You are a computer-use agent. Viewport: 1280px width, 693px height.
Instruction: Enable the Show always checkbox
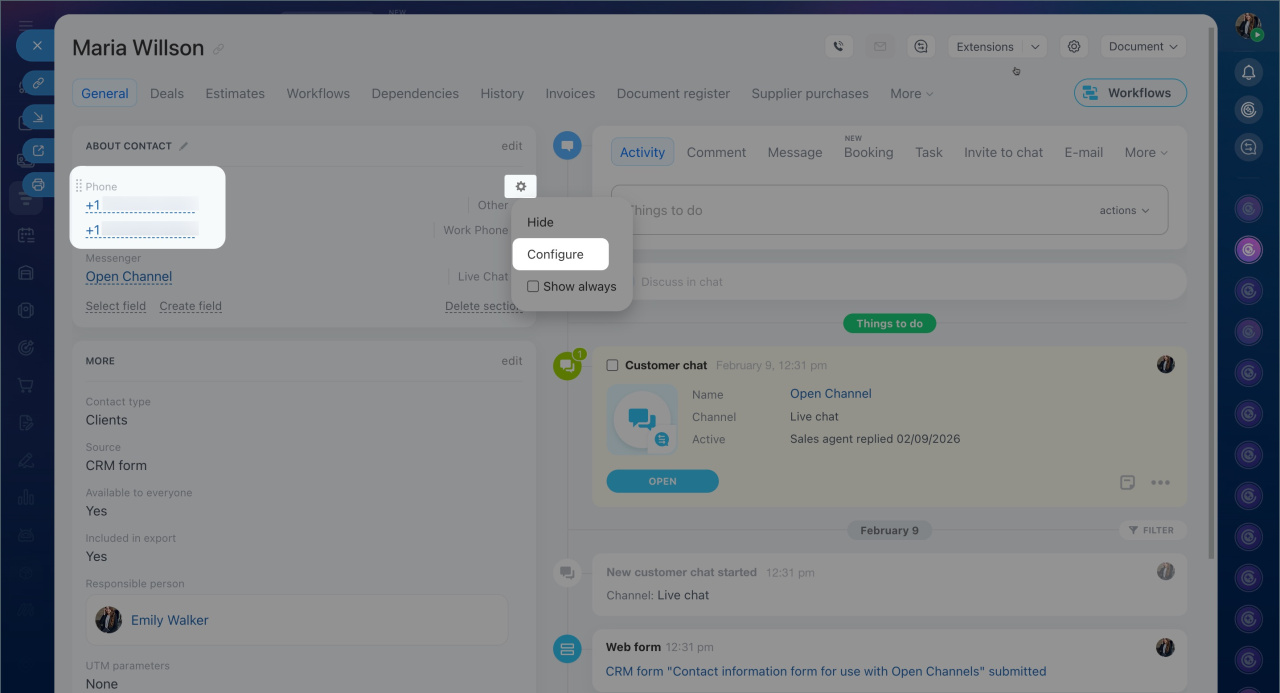point(533,286)
